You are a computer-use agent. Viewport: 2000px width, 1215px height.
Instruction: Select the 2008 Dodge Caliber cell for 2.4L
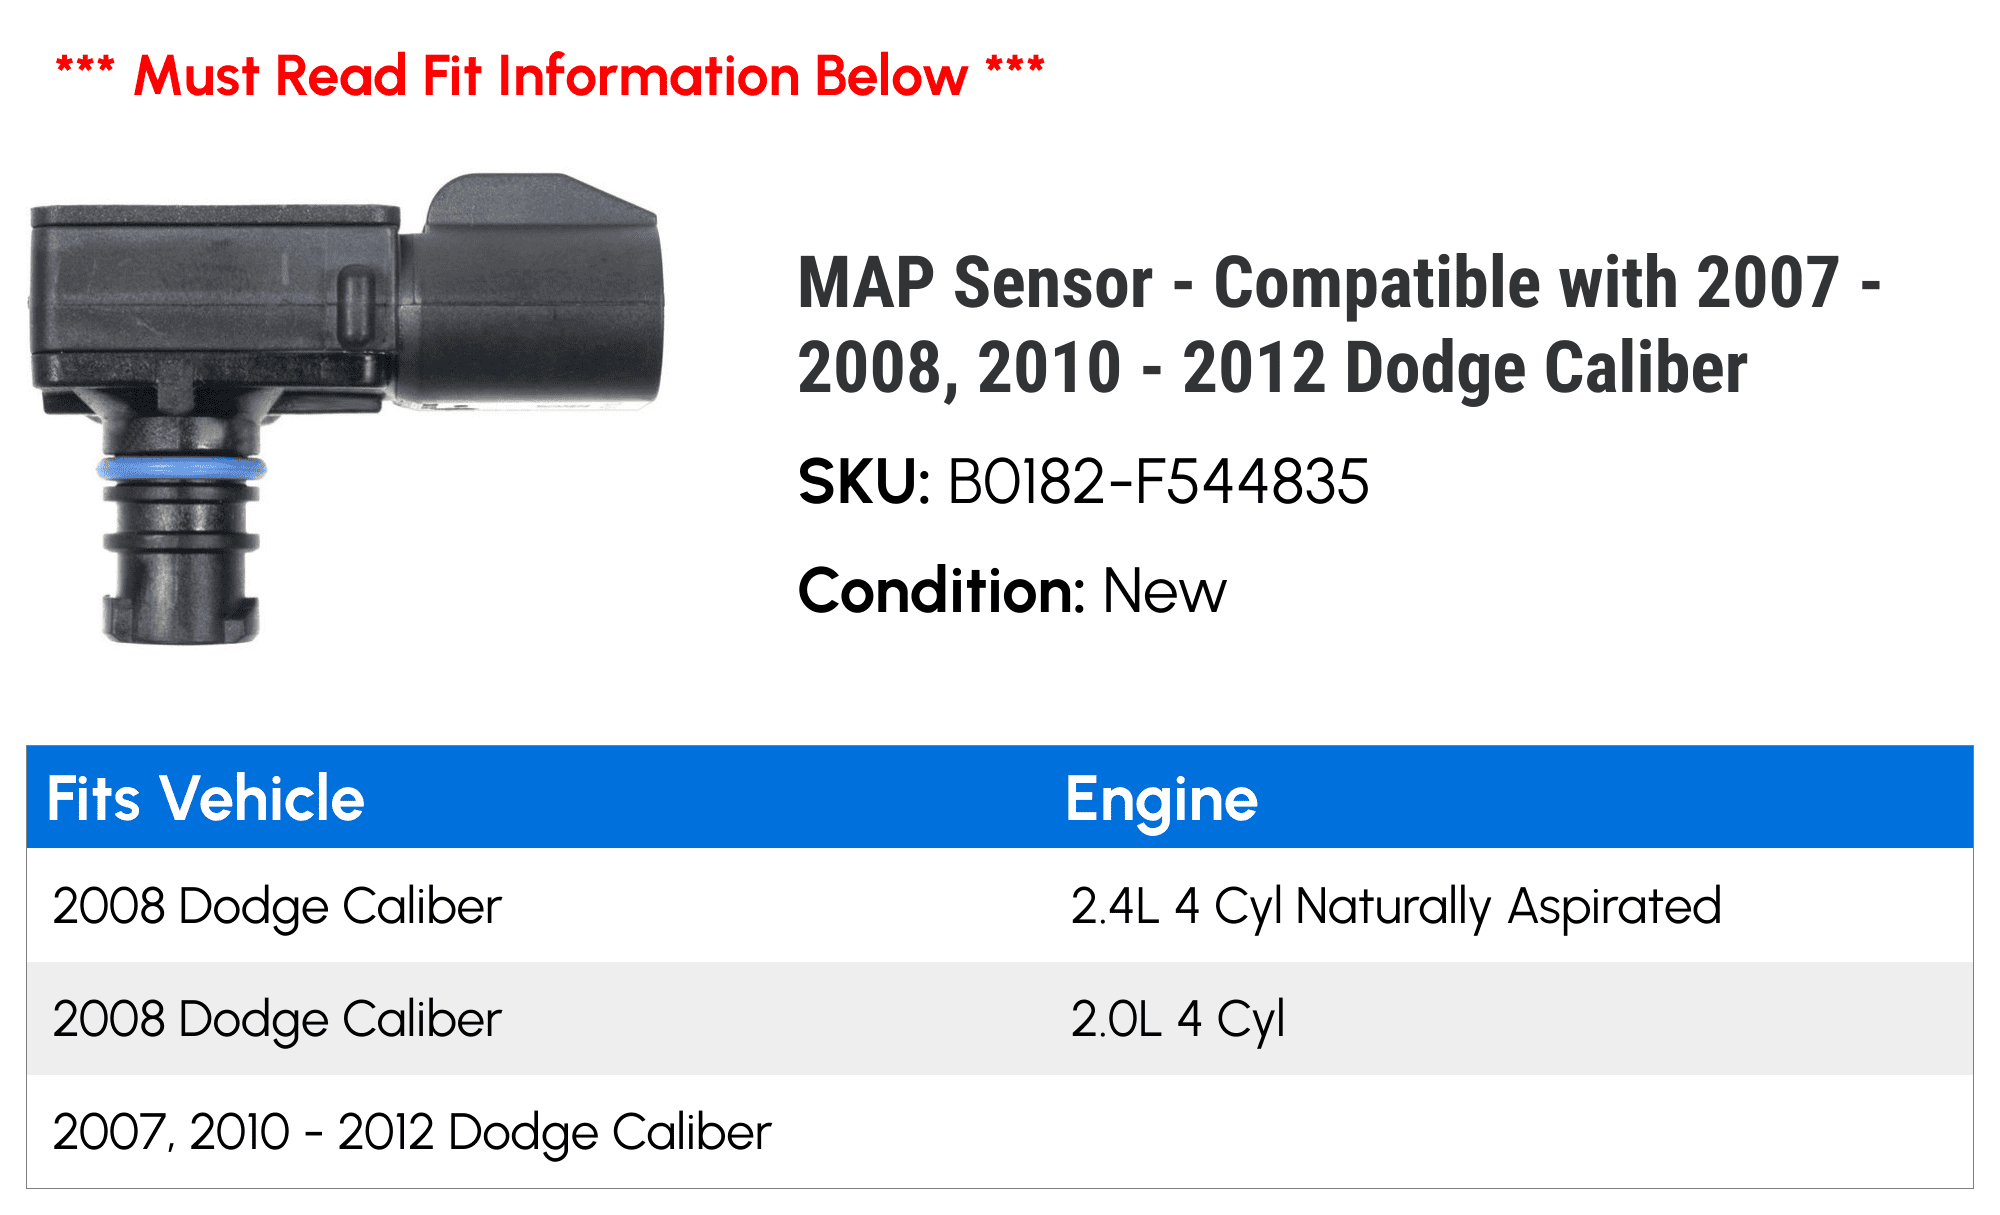click(277, 906)
